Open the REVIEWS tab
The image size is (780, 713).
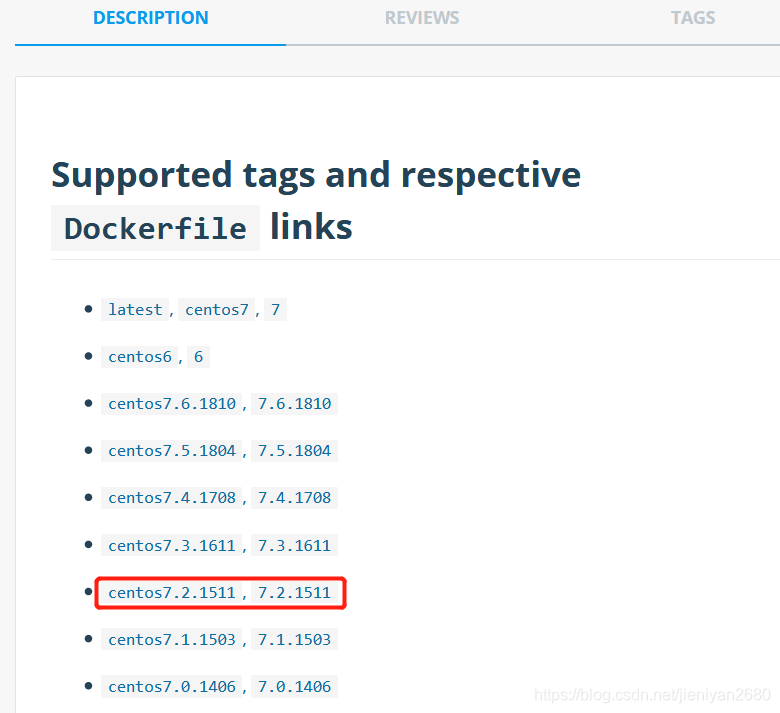point(422,18)
